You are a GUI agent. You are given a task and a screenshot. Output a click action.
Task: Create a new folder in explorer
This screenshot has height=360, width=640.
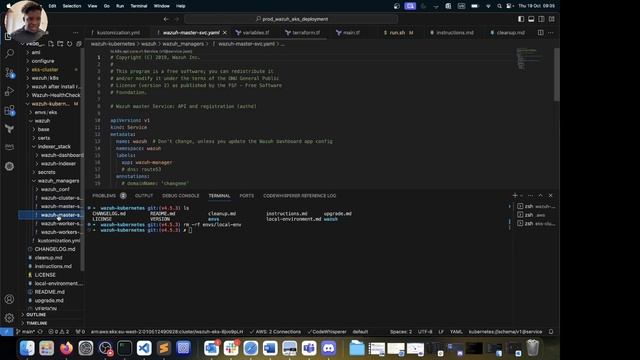click(60, 44)
